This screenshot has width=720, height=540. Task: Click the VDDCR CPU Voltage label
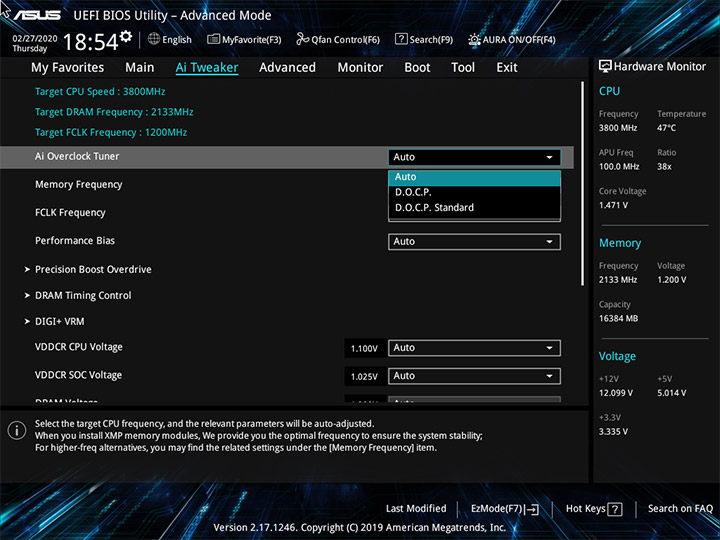pos(79,347)
